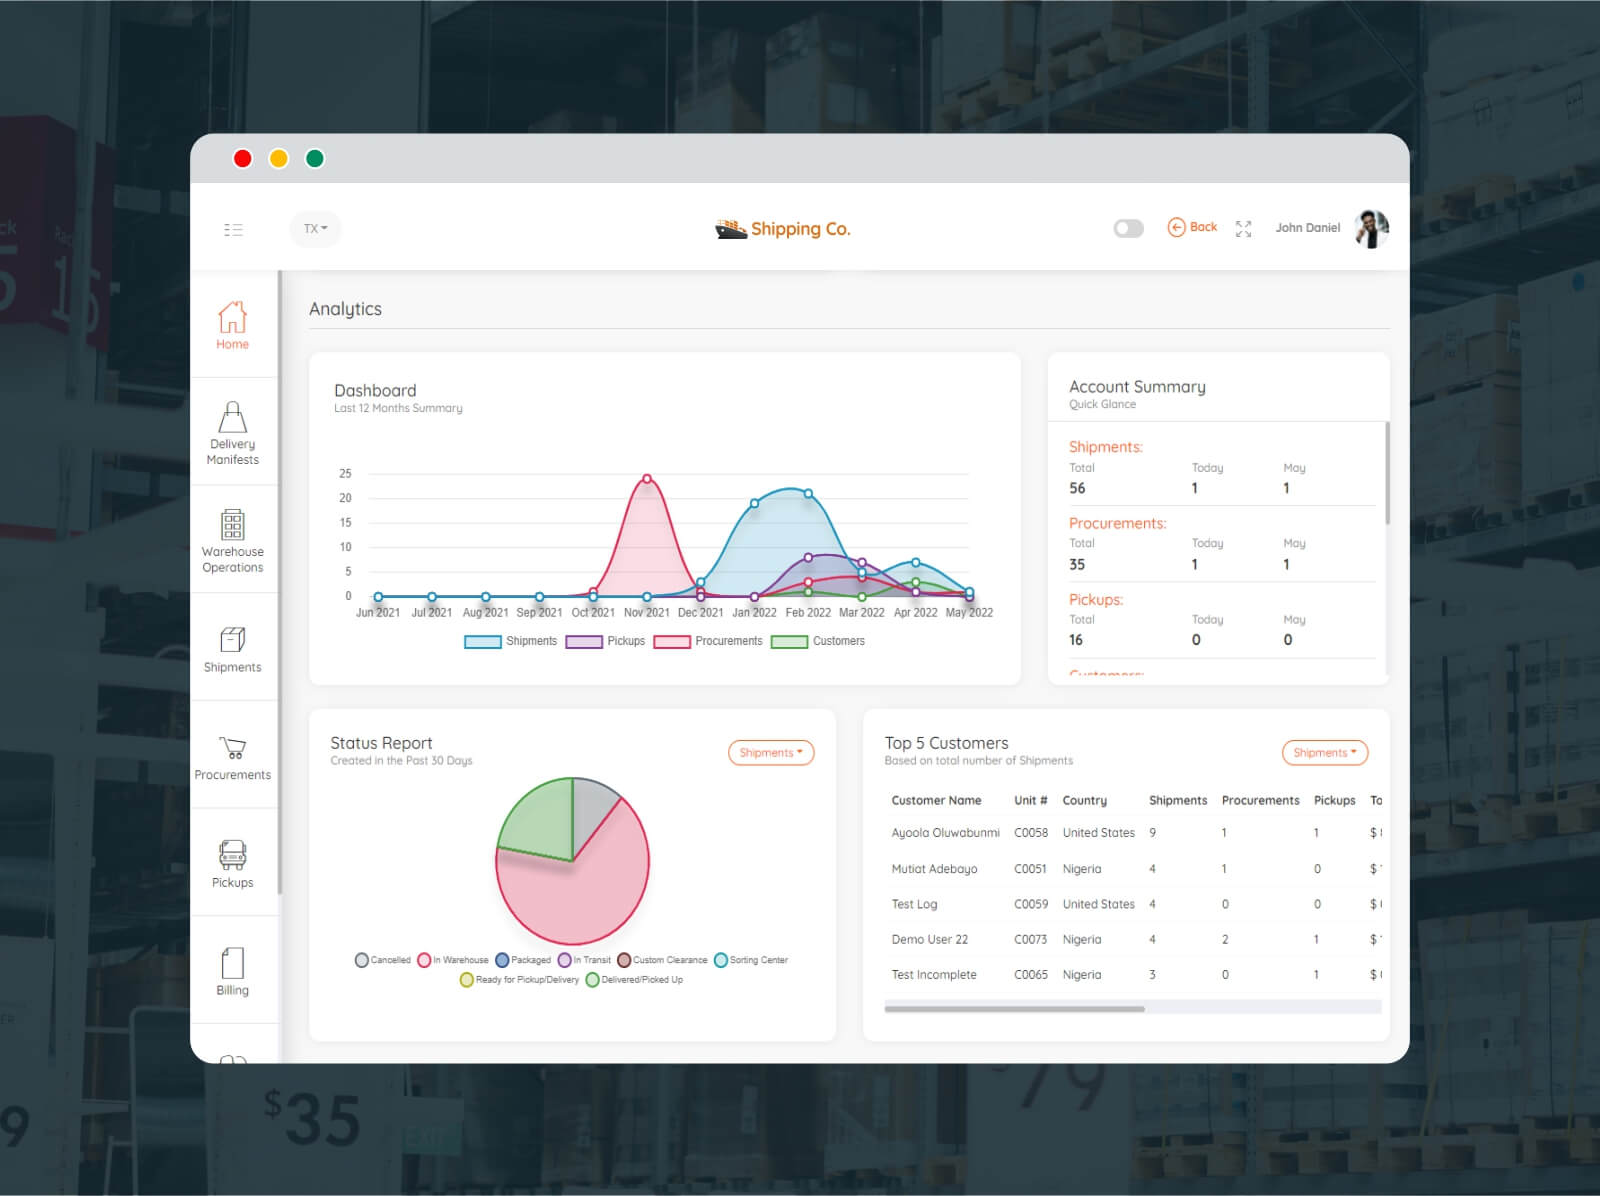The image size is (1600, 1196).
Task: Click the Top 5 Customers horizontal scrollbar
Action: (1014, 1009)
